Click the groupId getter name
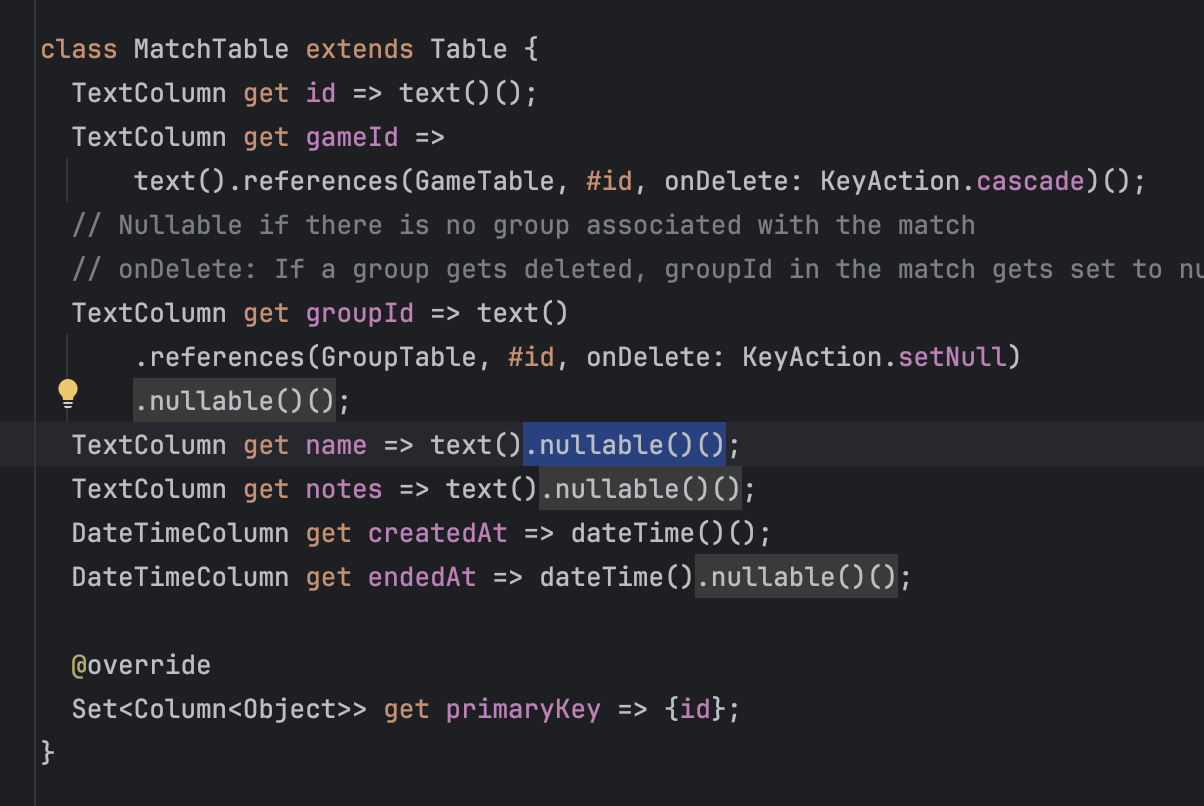The image size is (1204, 806). point(359,313)
